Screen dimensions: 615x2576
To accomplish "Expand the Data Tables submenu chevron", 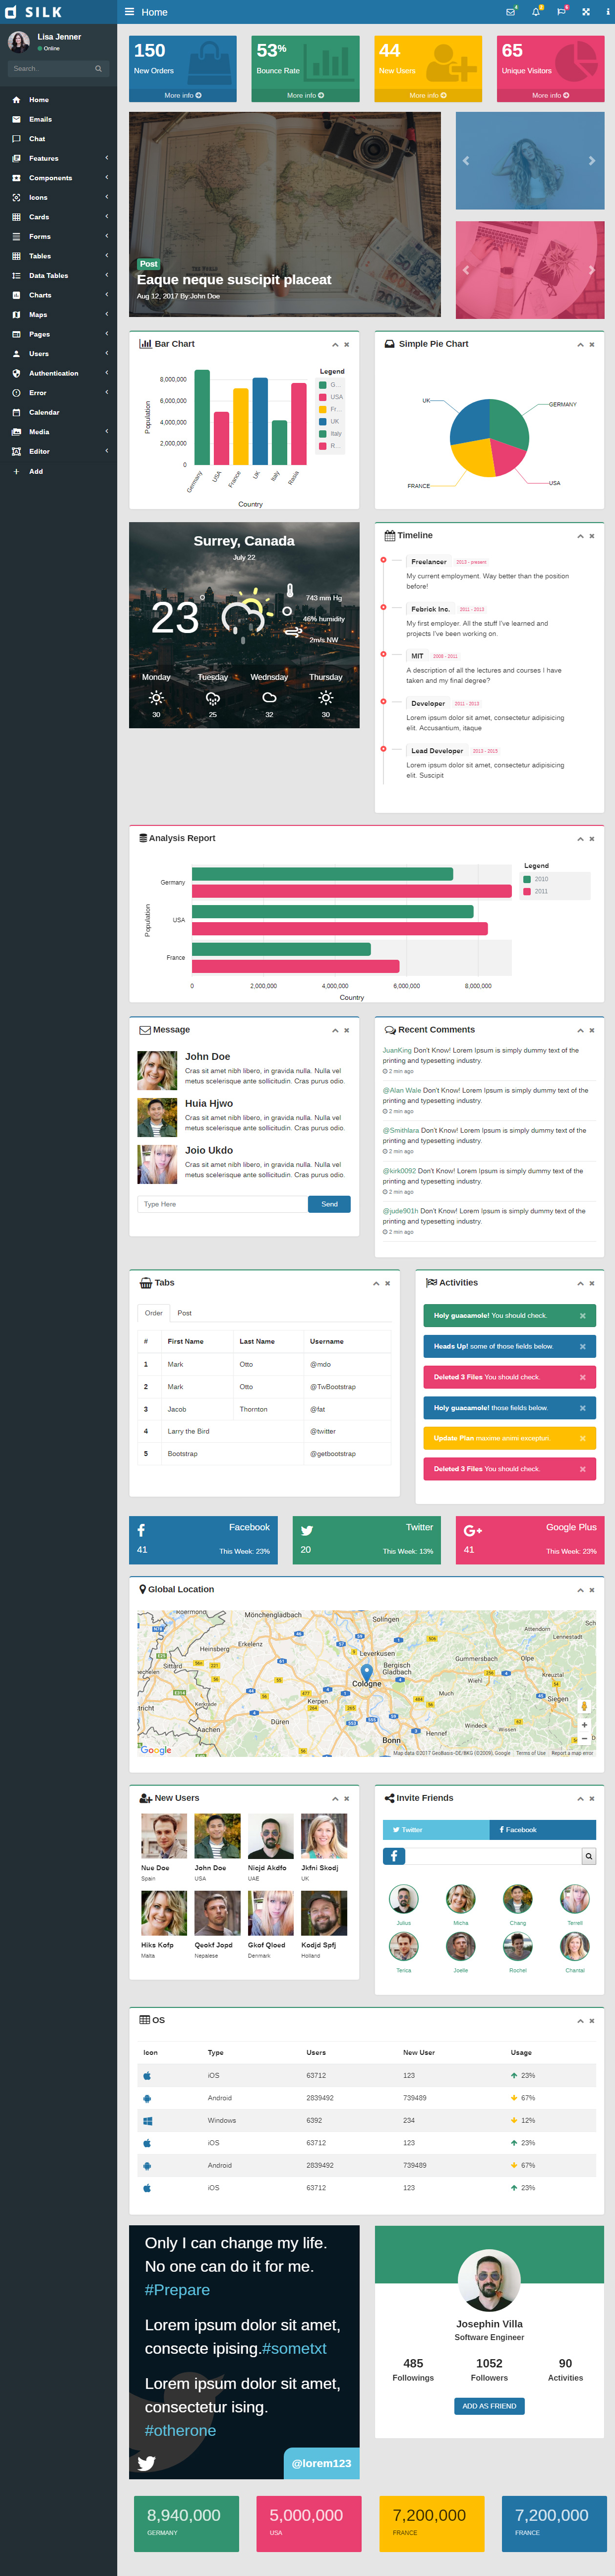I will (x=107, y=275).
